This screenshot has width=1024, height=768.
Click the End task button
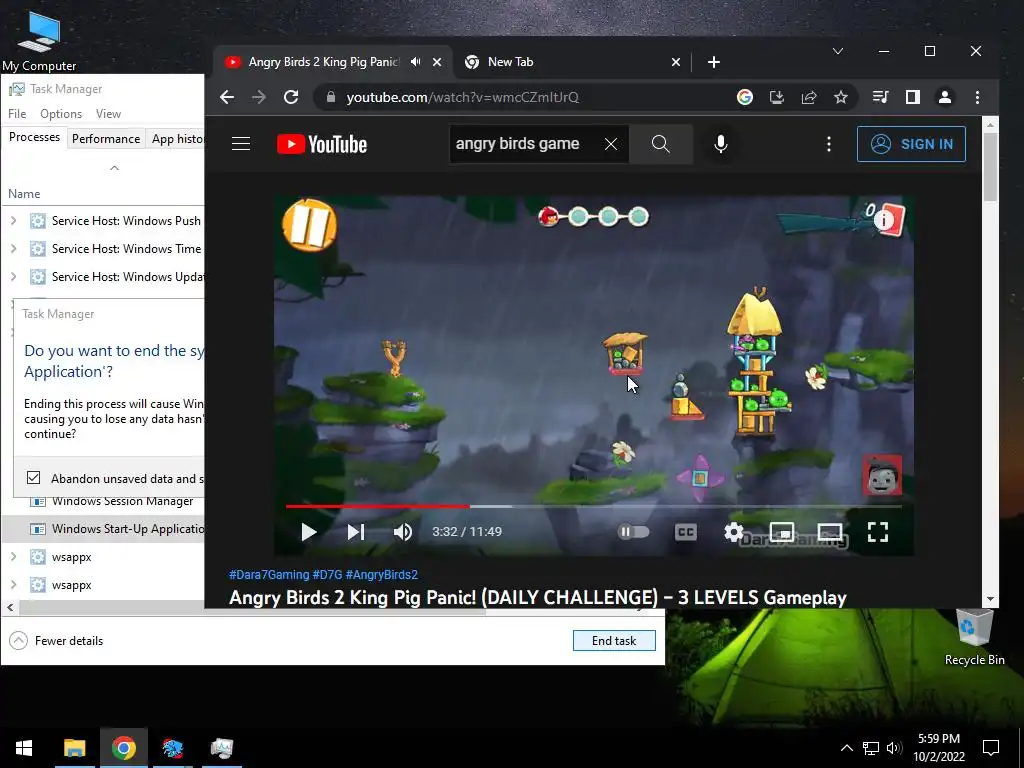pos(614,641)
